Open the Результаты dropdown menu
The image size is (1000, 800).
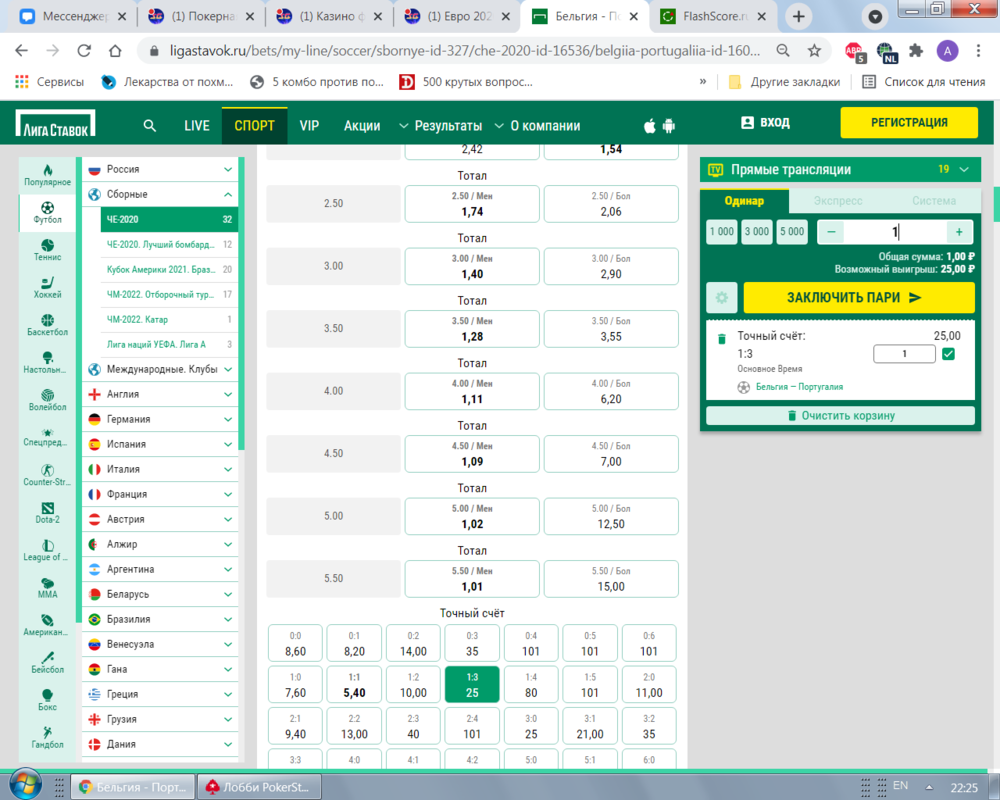click(x=441, y=126)
